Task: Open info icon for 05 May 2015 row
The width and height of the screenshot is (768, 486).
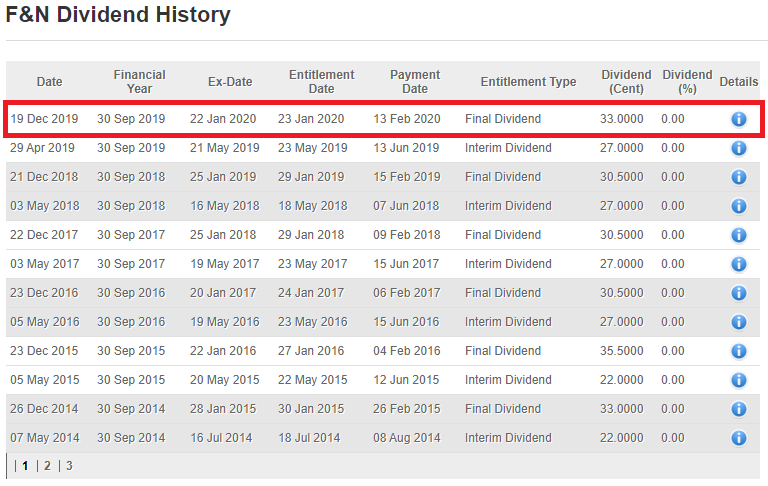Action: pyautogui.click(x=738, y=380)
